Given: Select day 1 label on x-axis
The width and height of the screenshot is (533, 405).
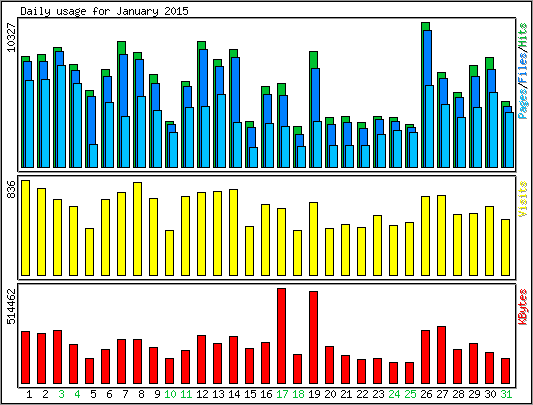Looking at the screenshot, I should (x=29, y=394).
